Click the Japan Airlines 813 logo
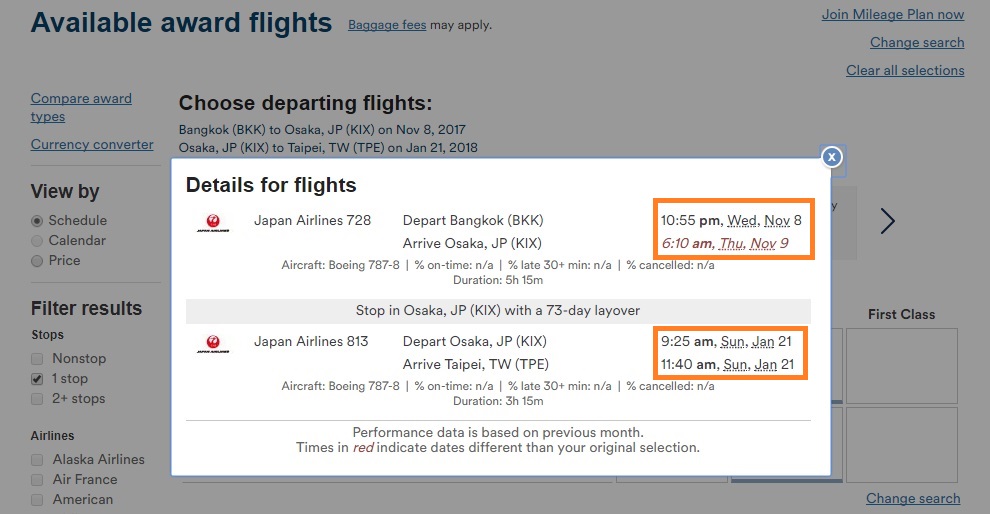This screenshot has height=514, width=990. pos(213,344)
